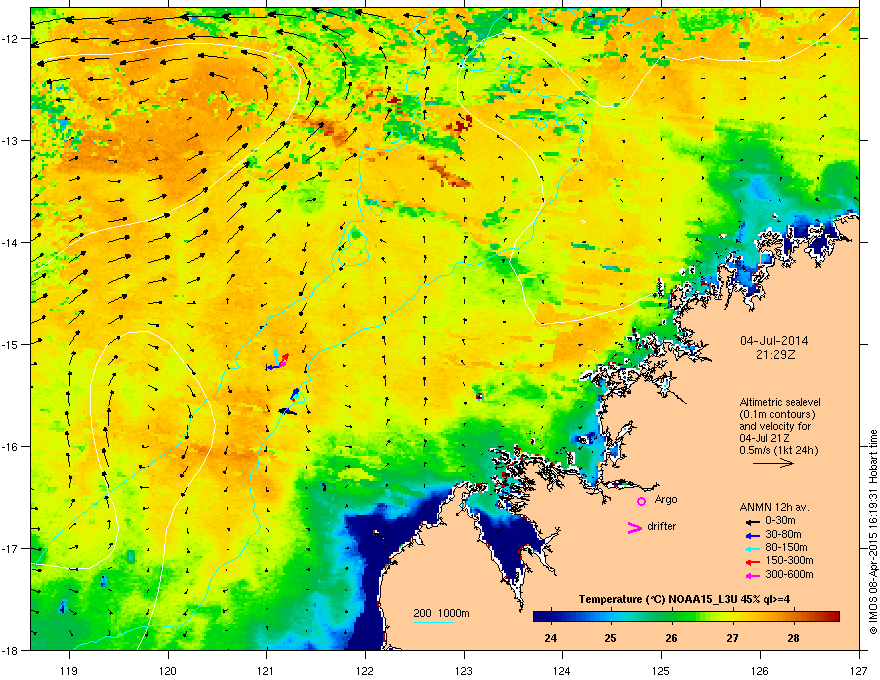Select the time text '21:29Z'
880x680 pixels.
pyautogui.click(x=775, y=355)
